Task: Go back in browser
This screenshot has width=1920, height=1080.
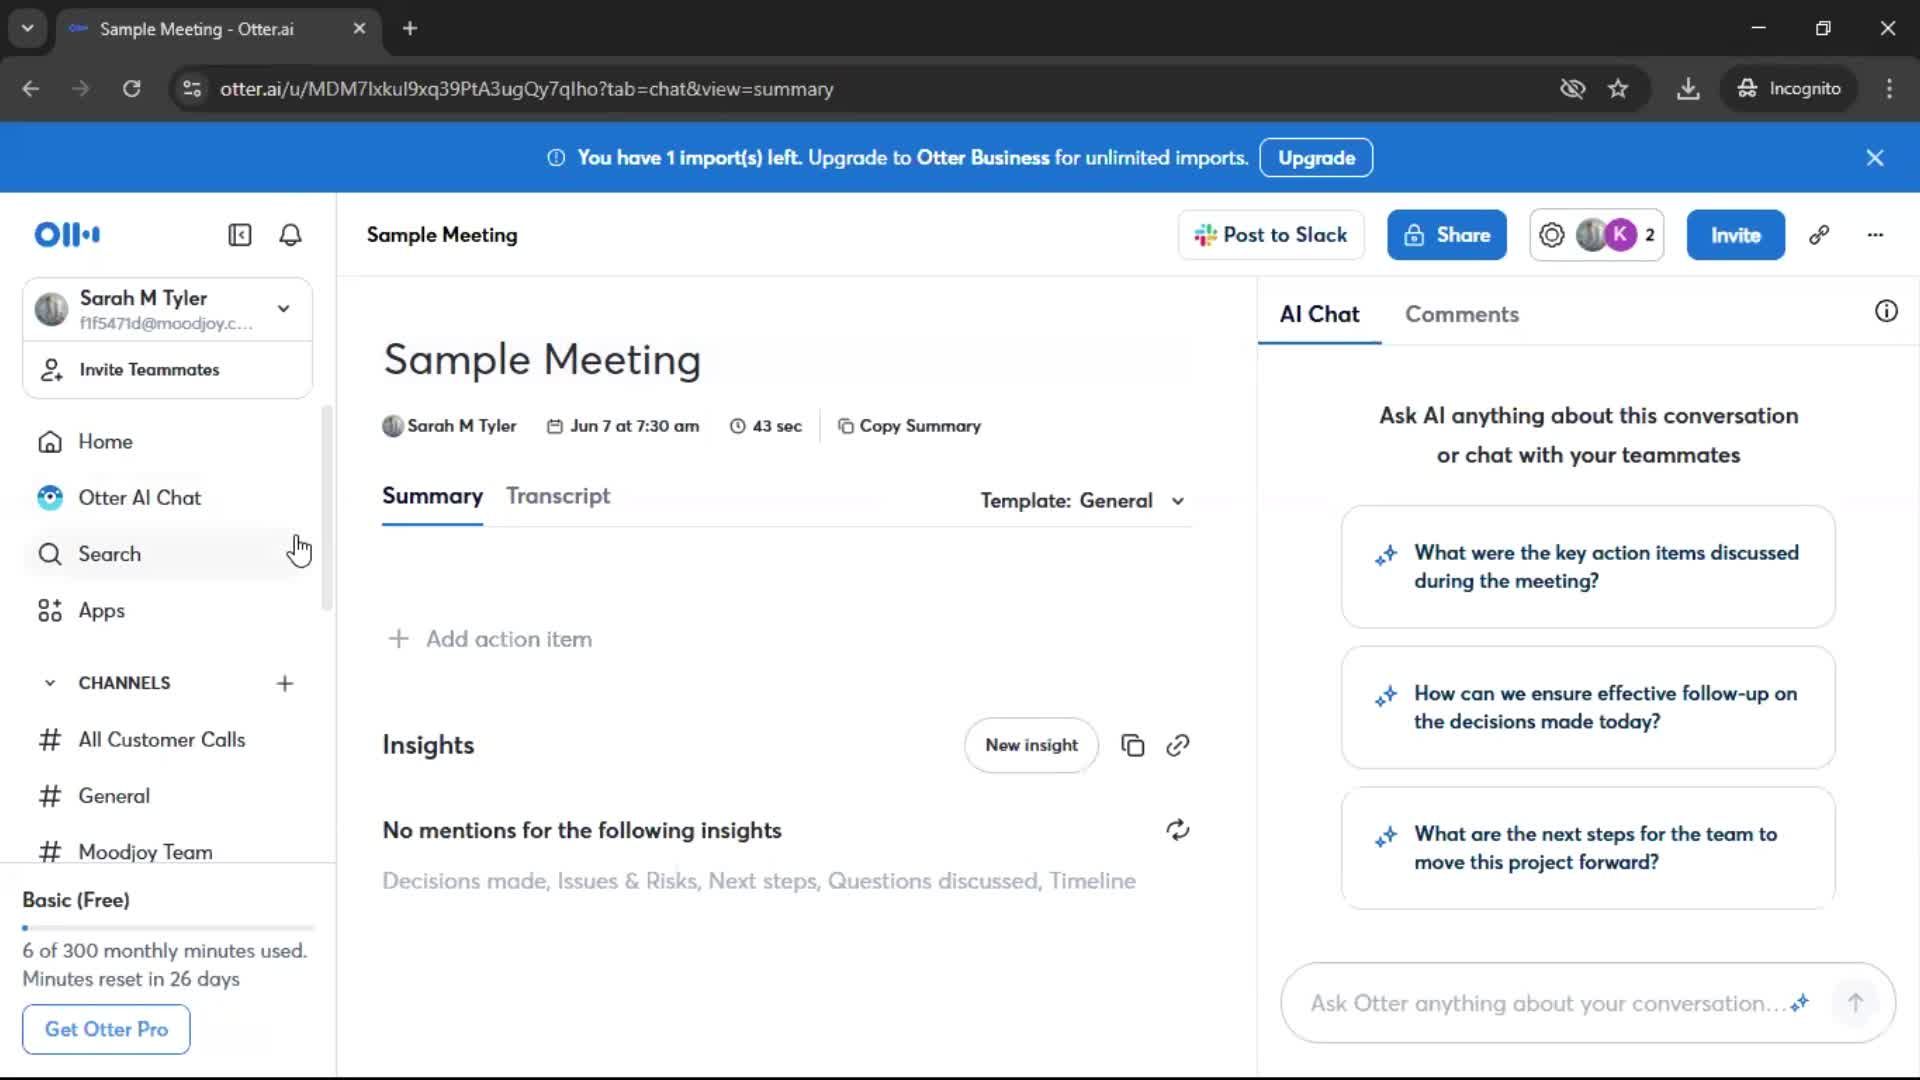Action: [x=31, y=89]
